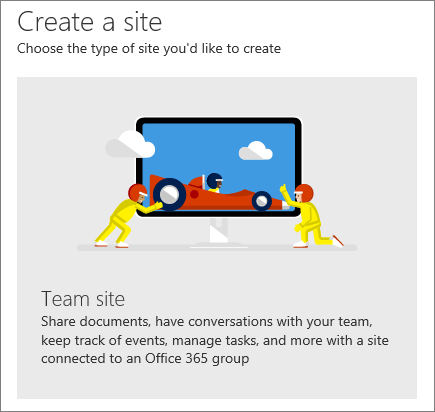The width and height of the screenshot is (435, 412).
Task: Click the large rear wheel of car
Action: tap(169, 194)
